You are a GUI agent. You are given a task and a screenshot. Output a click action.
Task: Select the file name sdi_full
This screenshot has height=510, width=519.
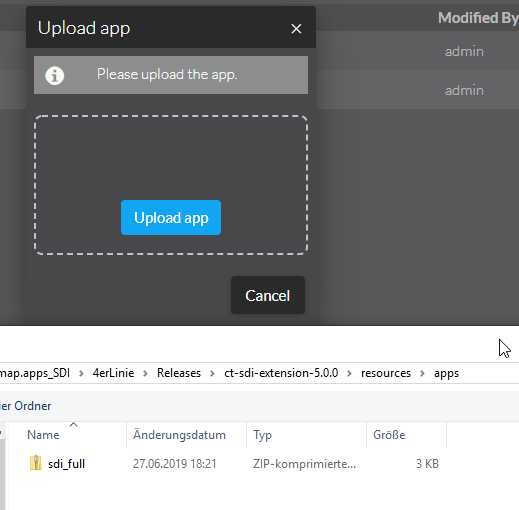click(66, 464)
